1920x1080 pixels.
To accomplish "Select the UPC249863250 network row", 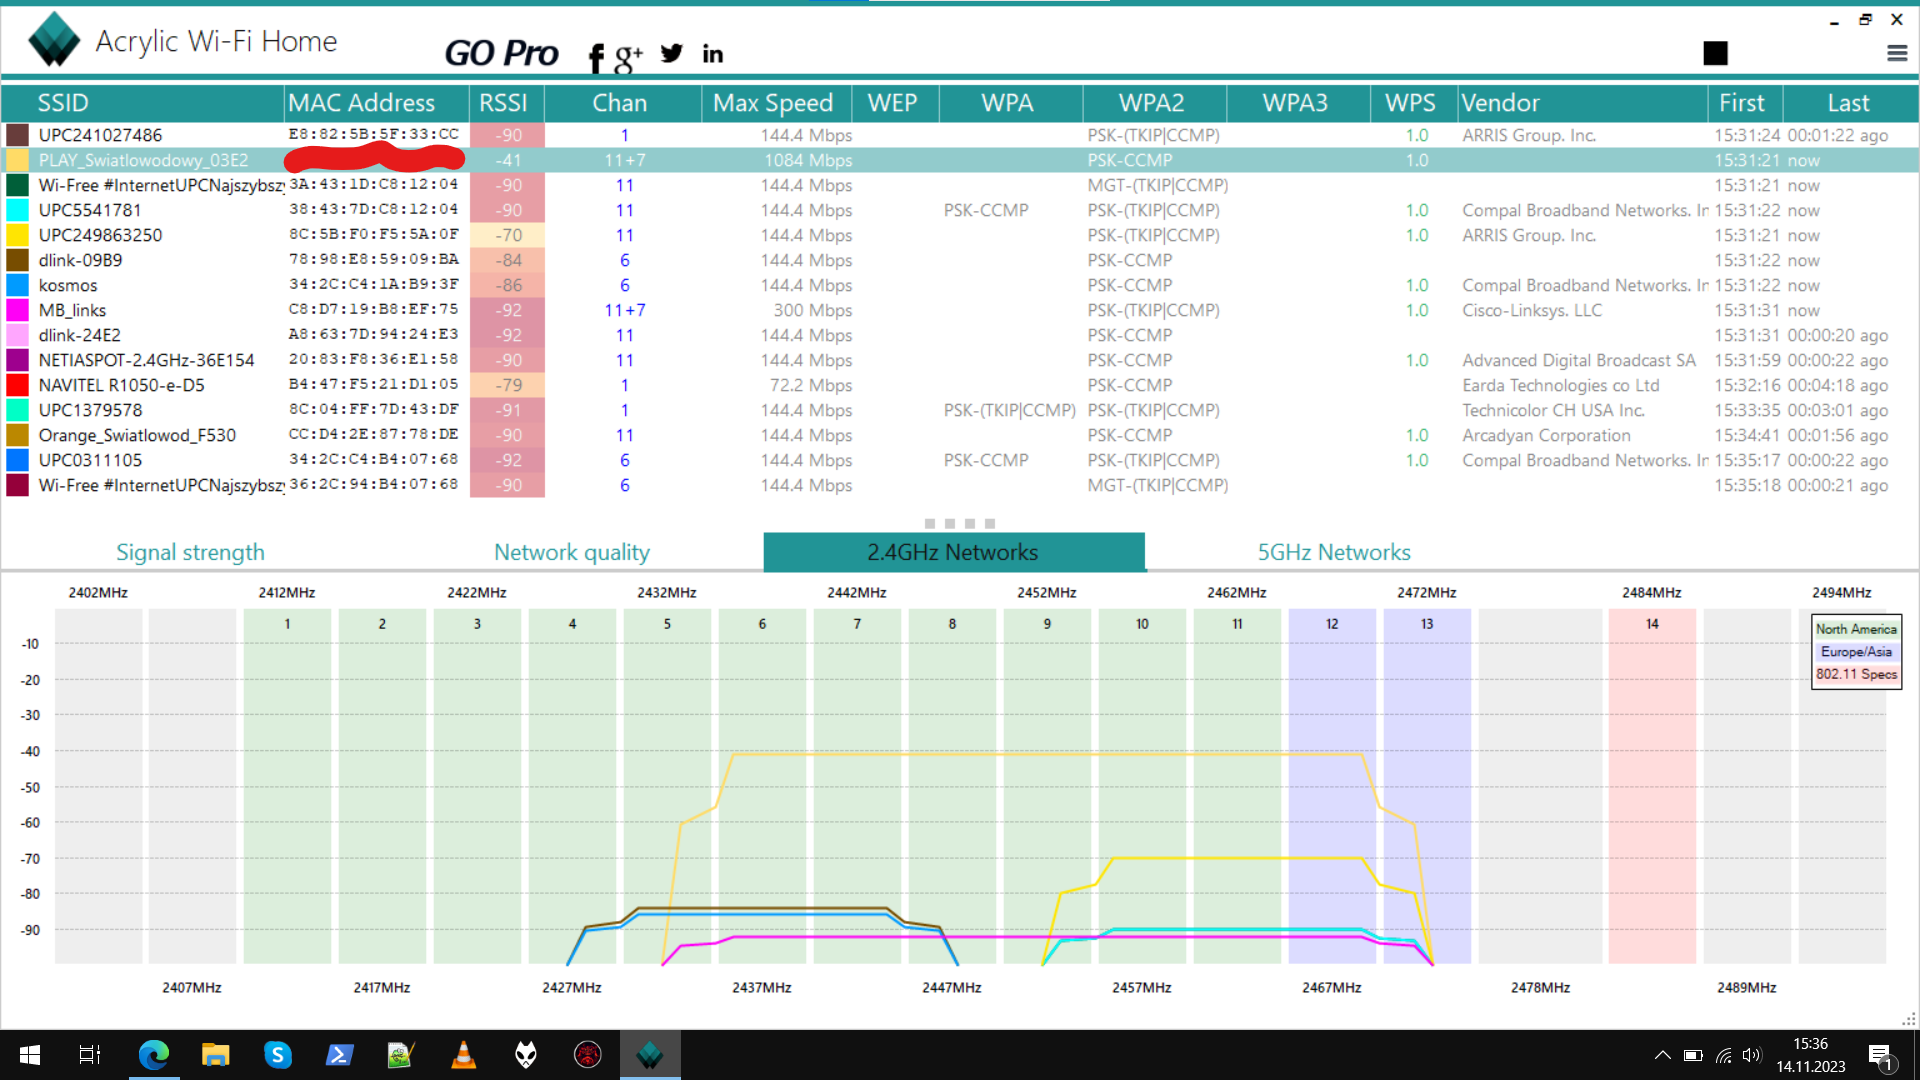I will (x=960, y=235).
